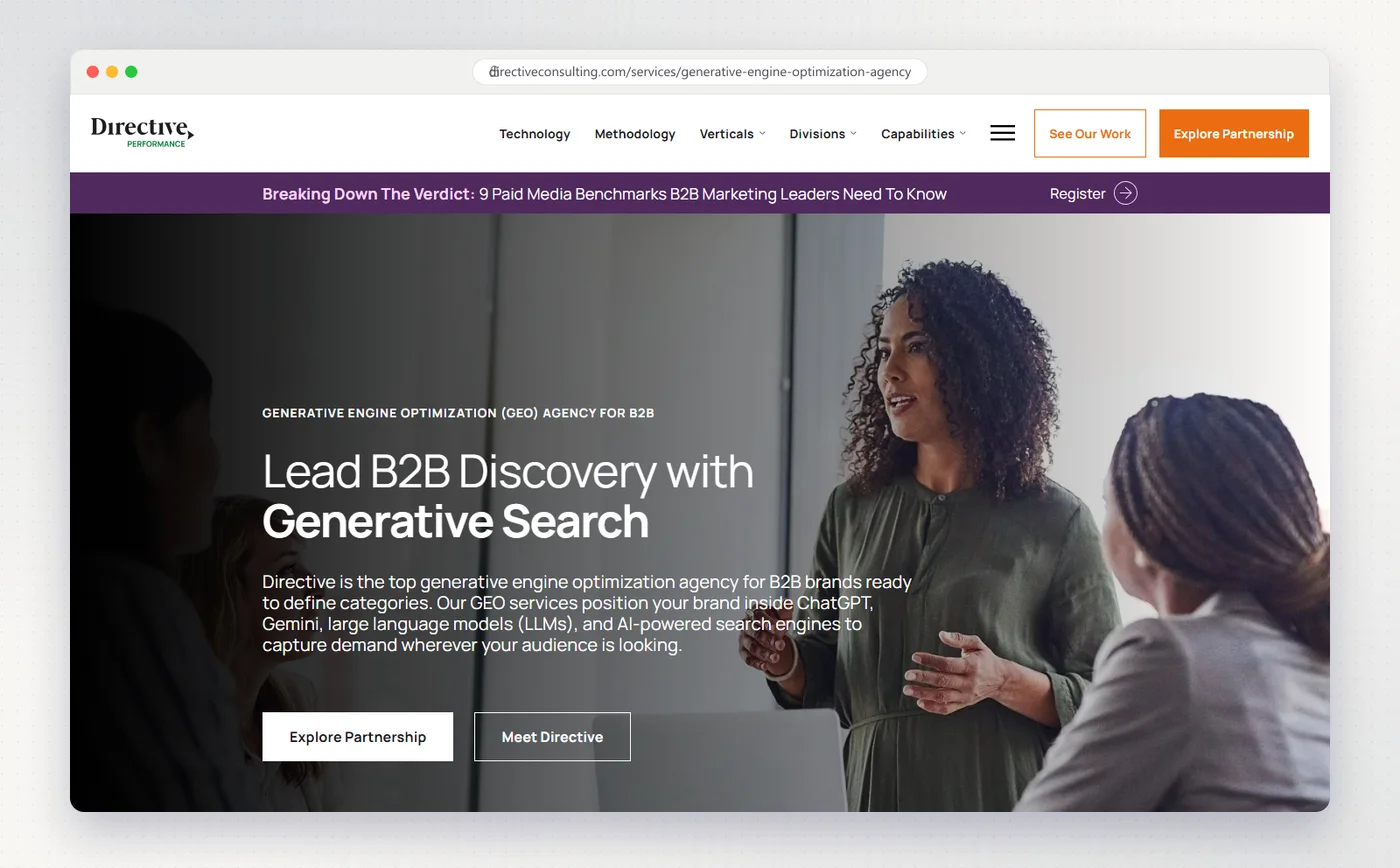Viewport: 1400px width, 868px height.
Task: Click the green maximize window button
Action: 131,72
